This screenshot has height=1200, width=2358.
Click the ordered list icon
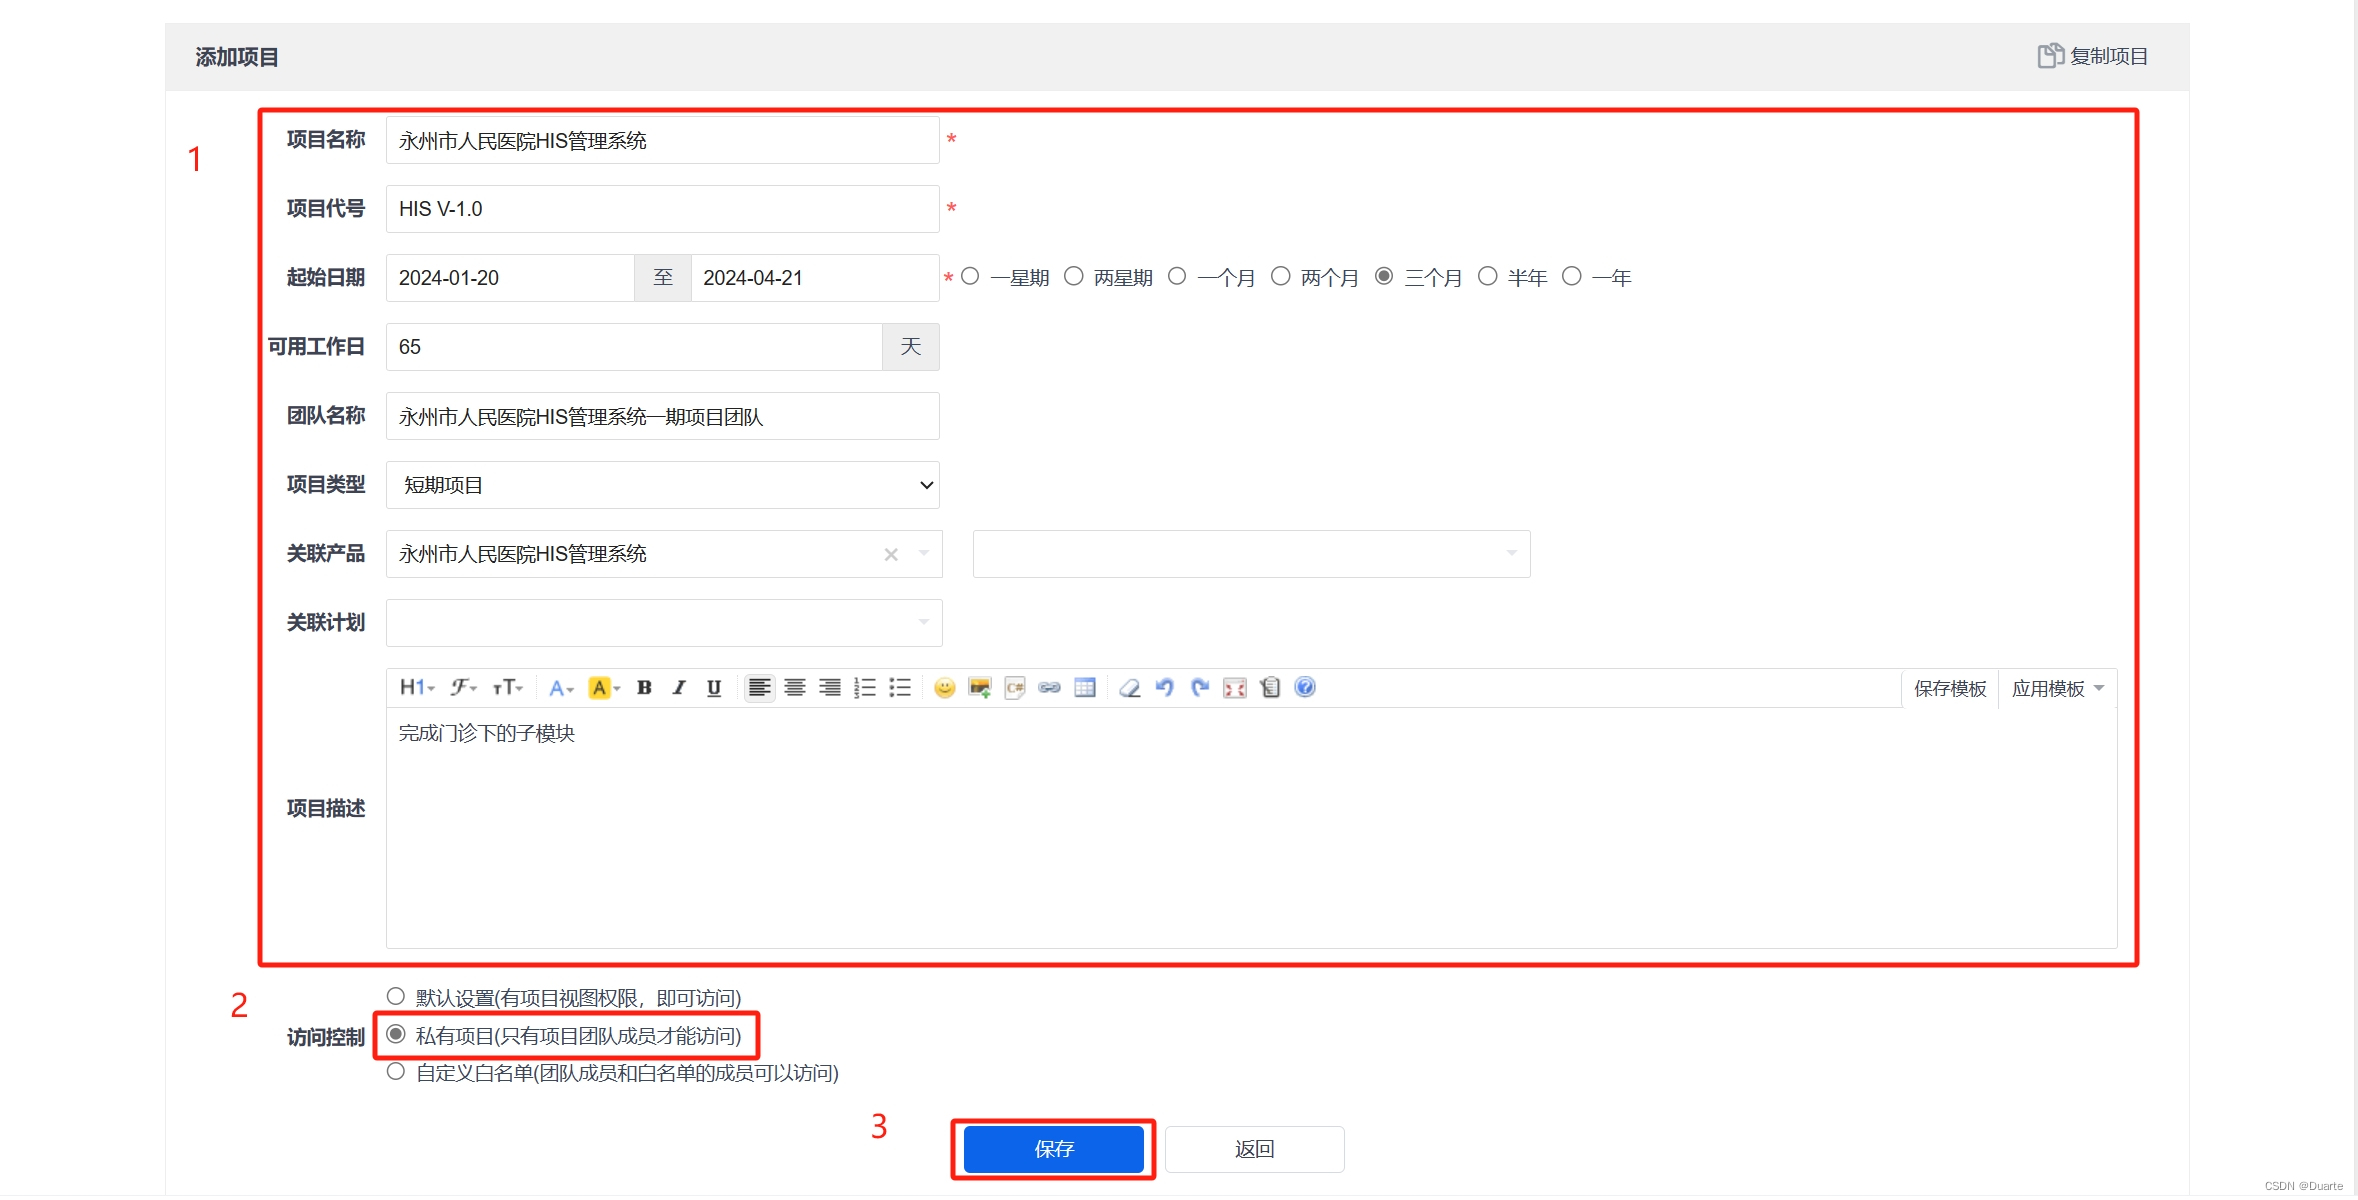[865, 688]
